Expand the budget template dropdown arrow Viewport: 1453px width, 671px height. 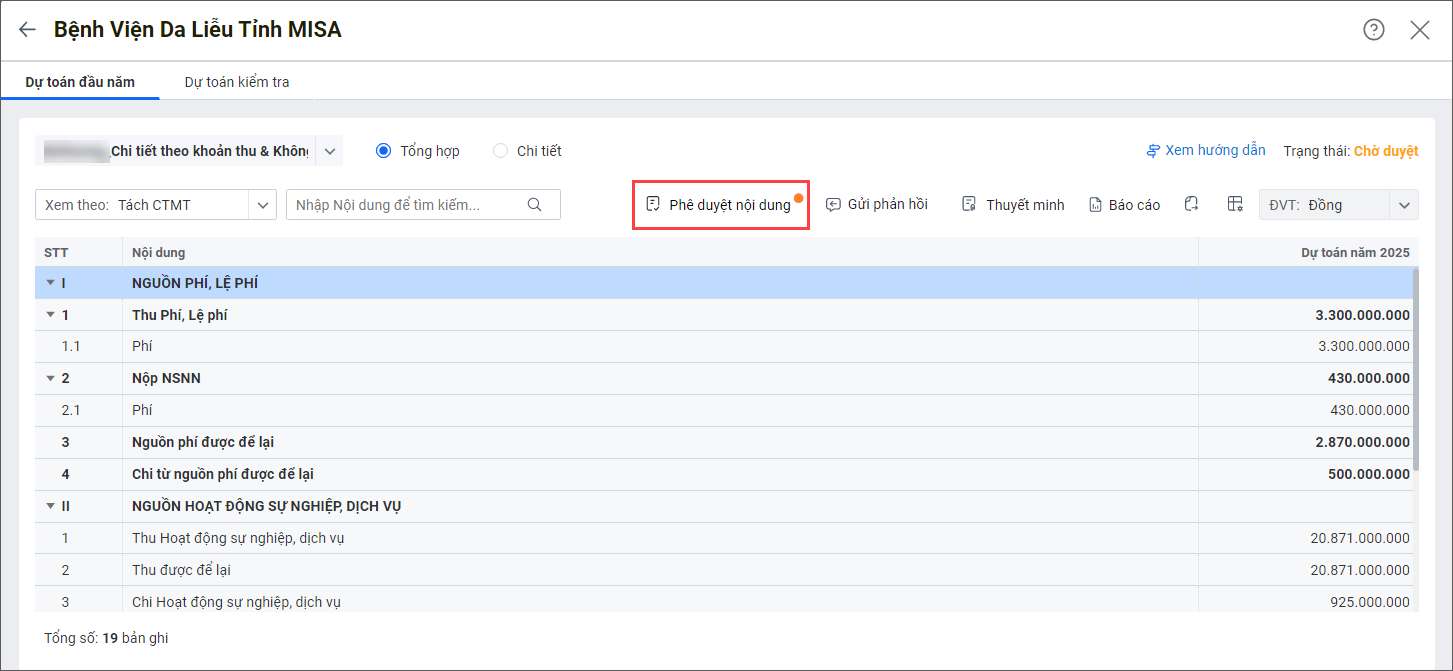329,151
